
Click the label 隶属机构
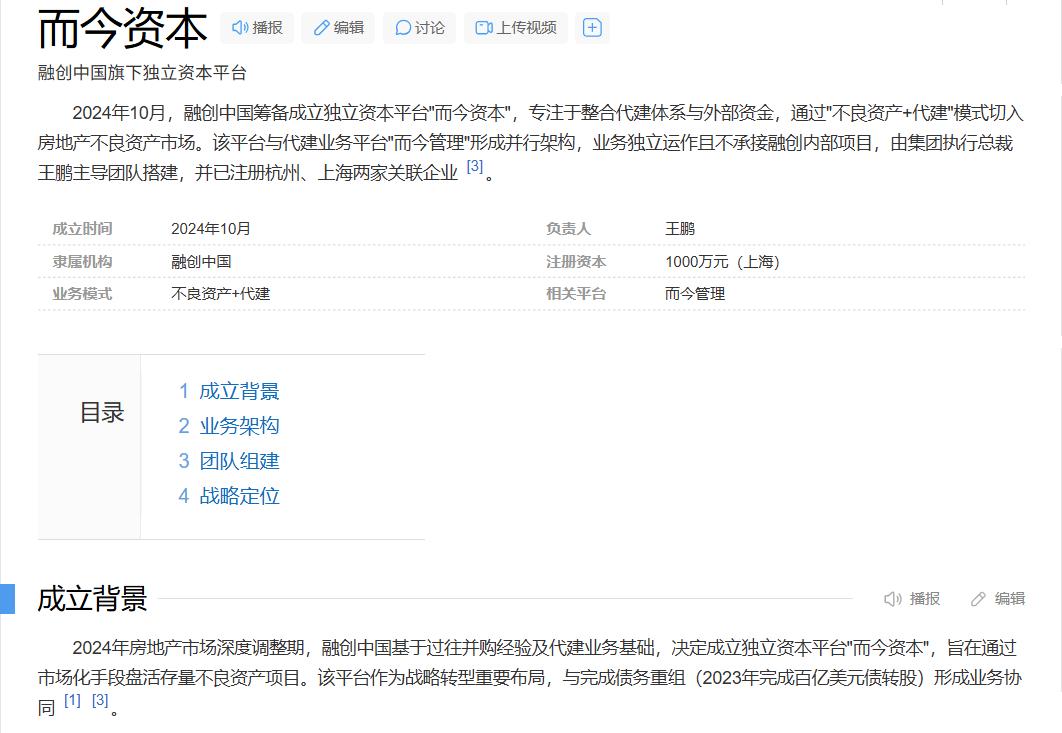[x=82, y=261]
